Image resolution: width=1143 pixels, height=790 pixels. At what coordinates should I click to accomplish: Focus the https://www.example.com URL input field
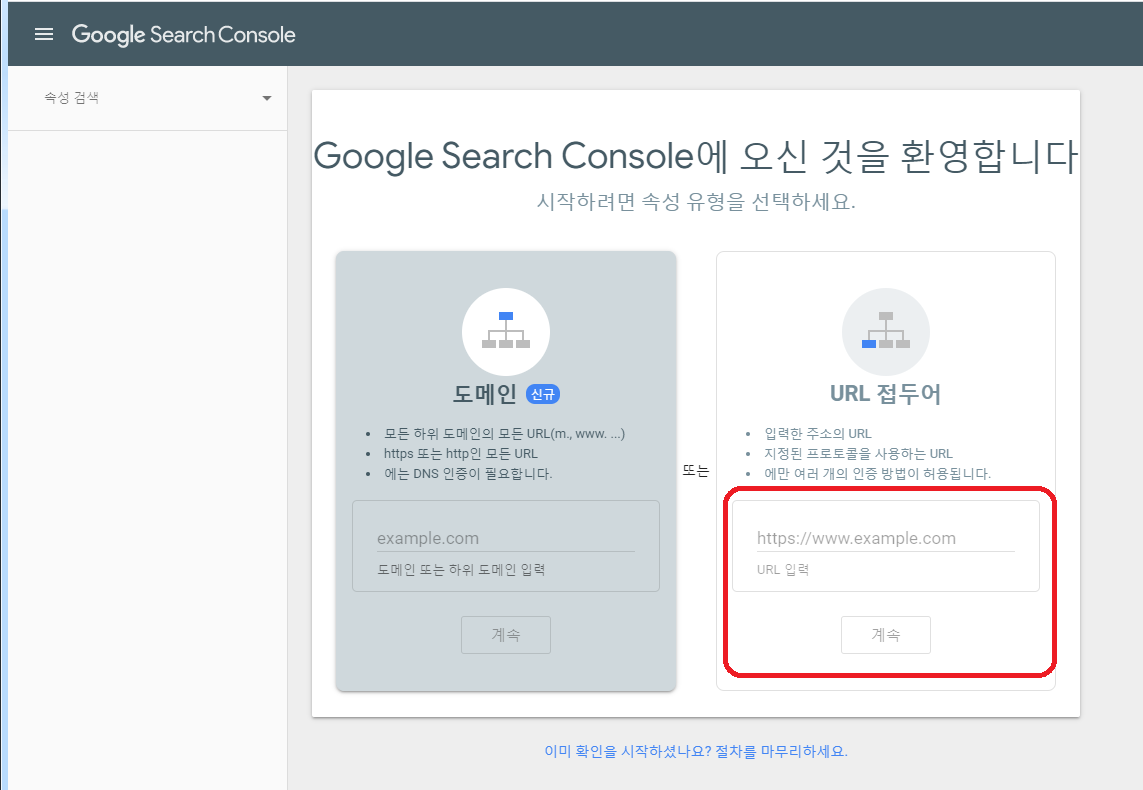(x=886, y=539)
